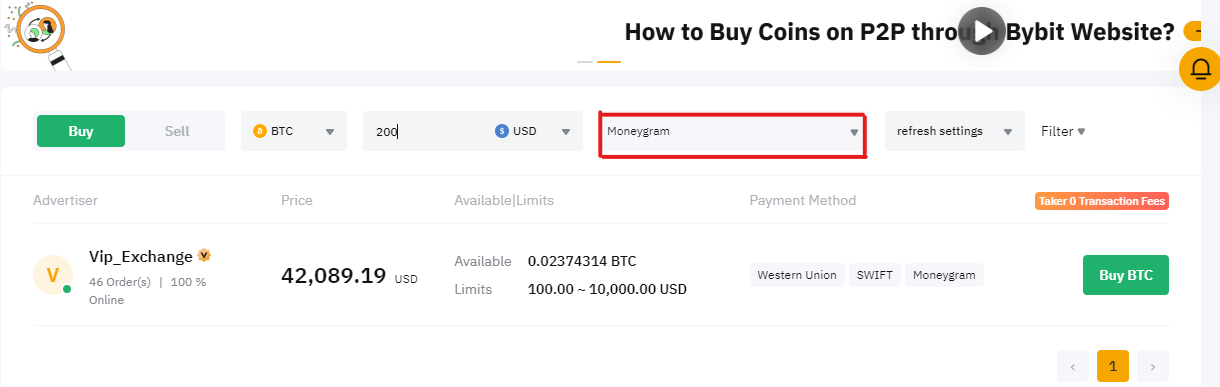Open the notification bell icon

coord(1199,69)
